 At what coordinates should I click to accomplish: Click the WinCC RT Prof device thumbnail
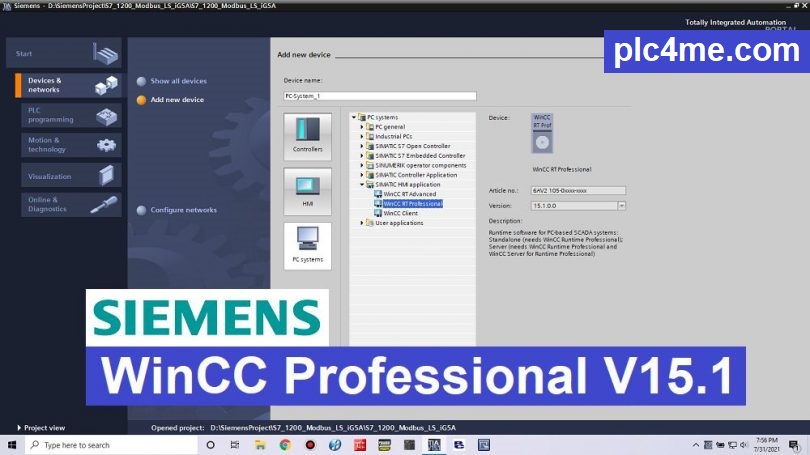(541, 132)
